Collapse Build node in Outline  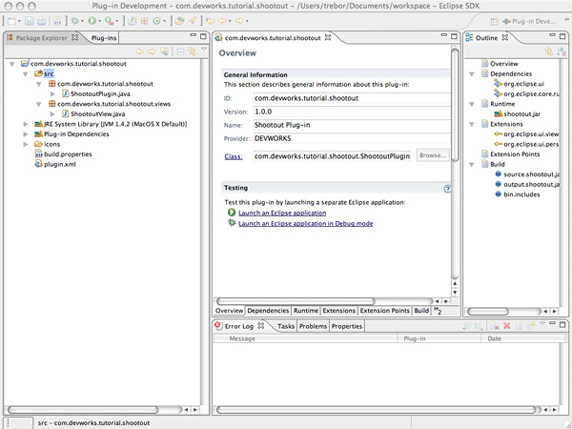472,165
